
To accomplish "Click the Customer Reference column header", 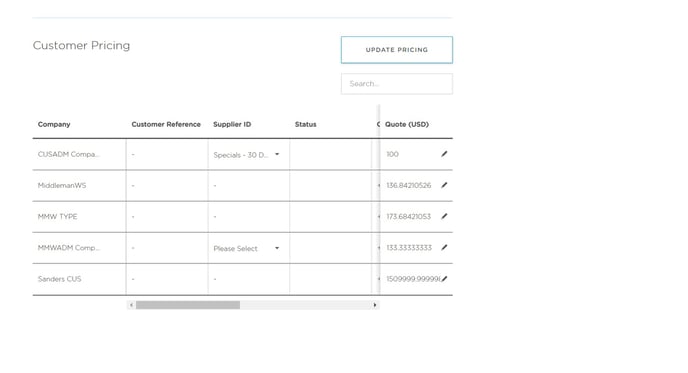I will (x=166, y=125).
